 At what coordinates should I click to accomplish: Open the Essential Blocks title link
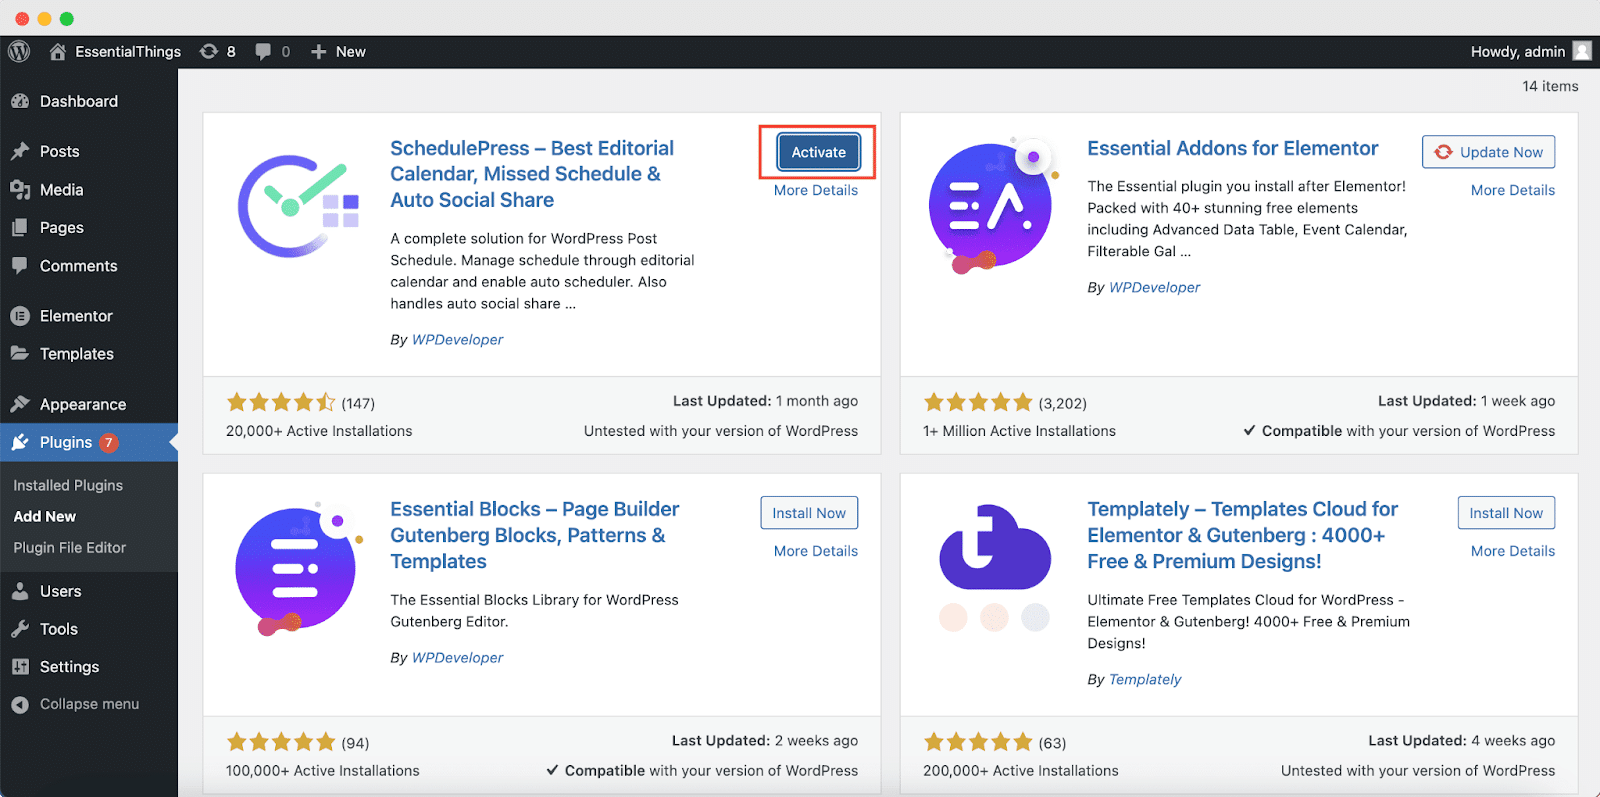pos(535,535)
